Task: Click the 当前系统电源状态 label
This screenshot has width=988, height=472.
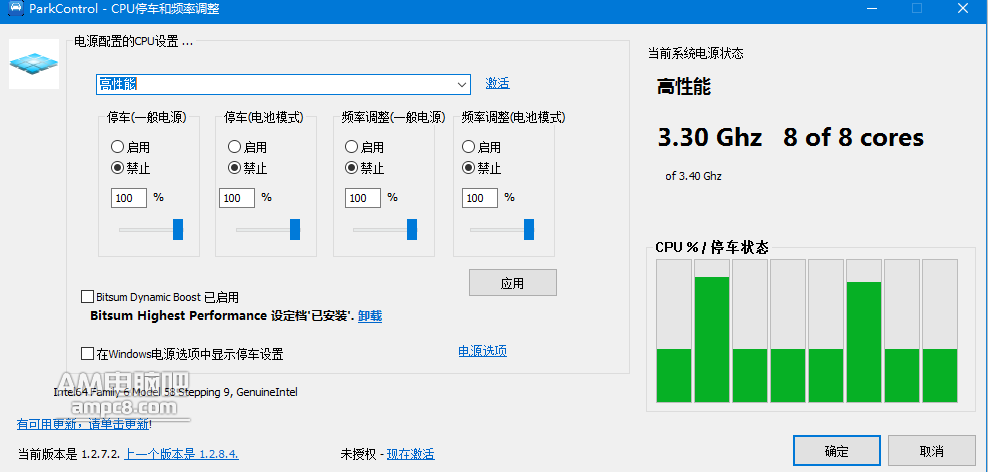Action: point(696,54)
